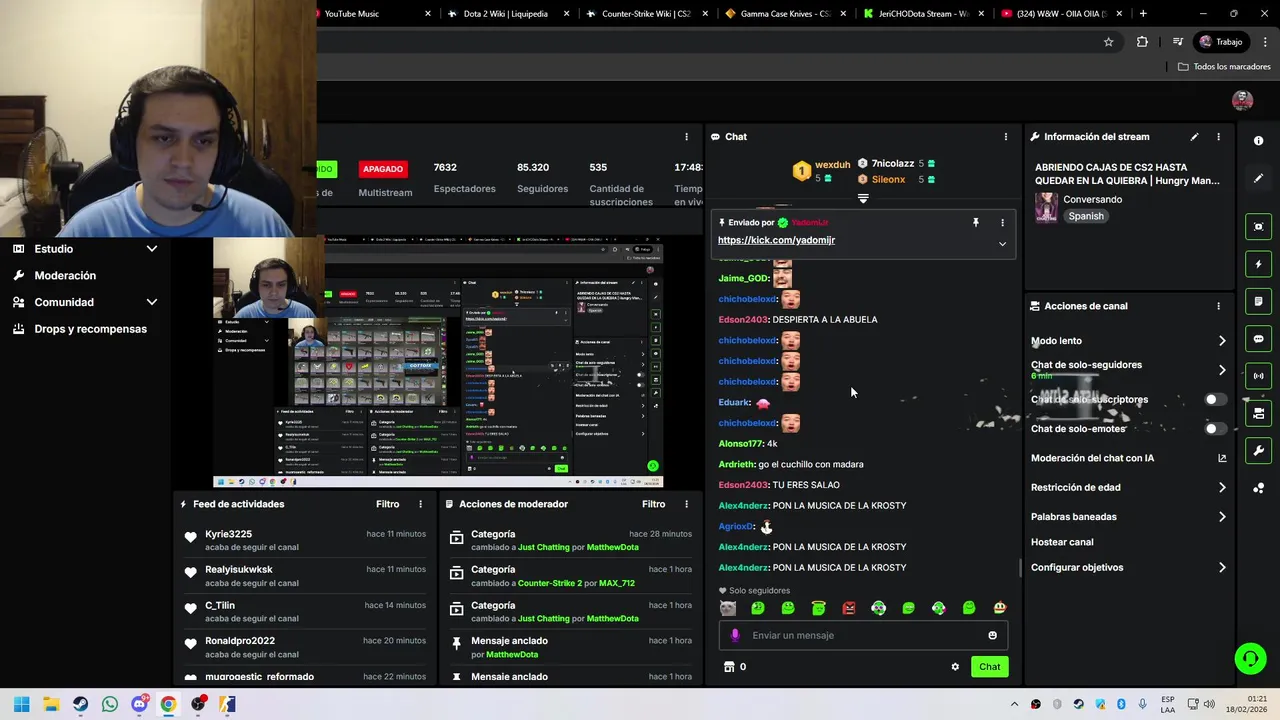Click the wrench icon in right sidebar
The width and height of the screenshot is (1280, 720).
pyautogui.click(x=1258, y=450)
